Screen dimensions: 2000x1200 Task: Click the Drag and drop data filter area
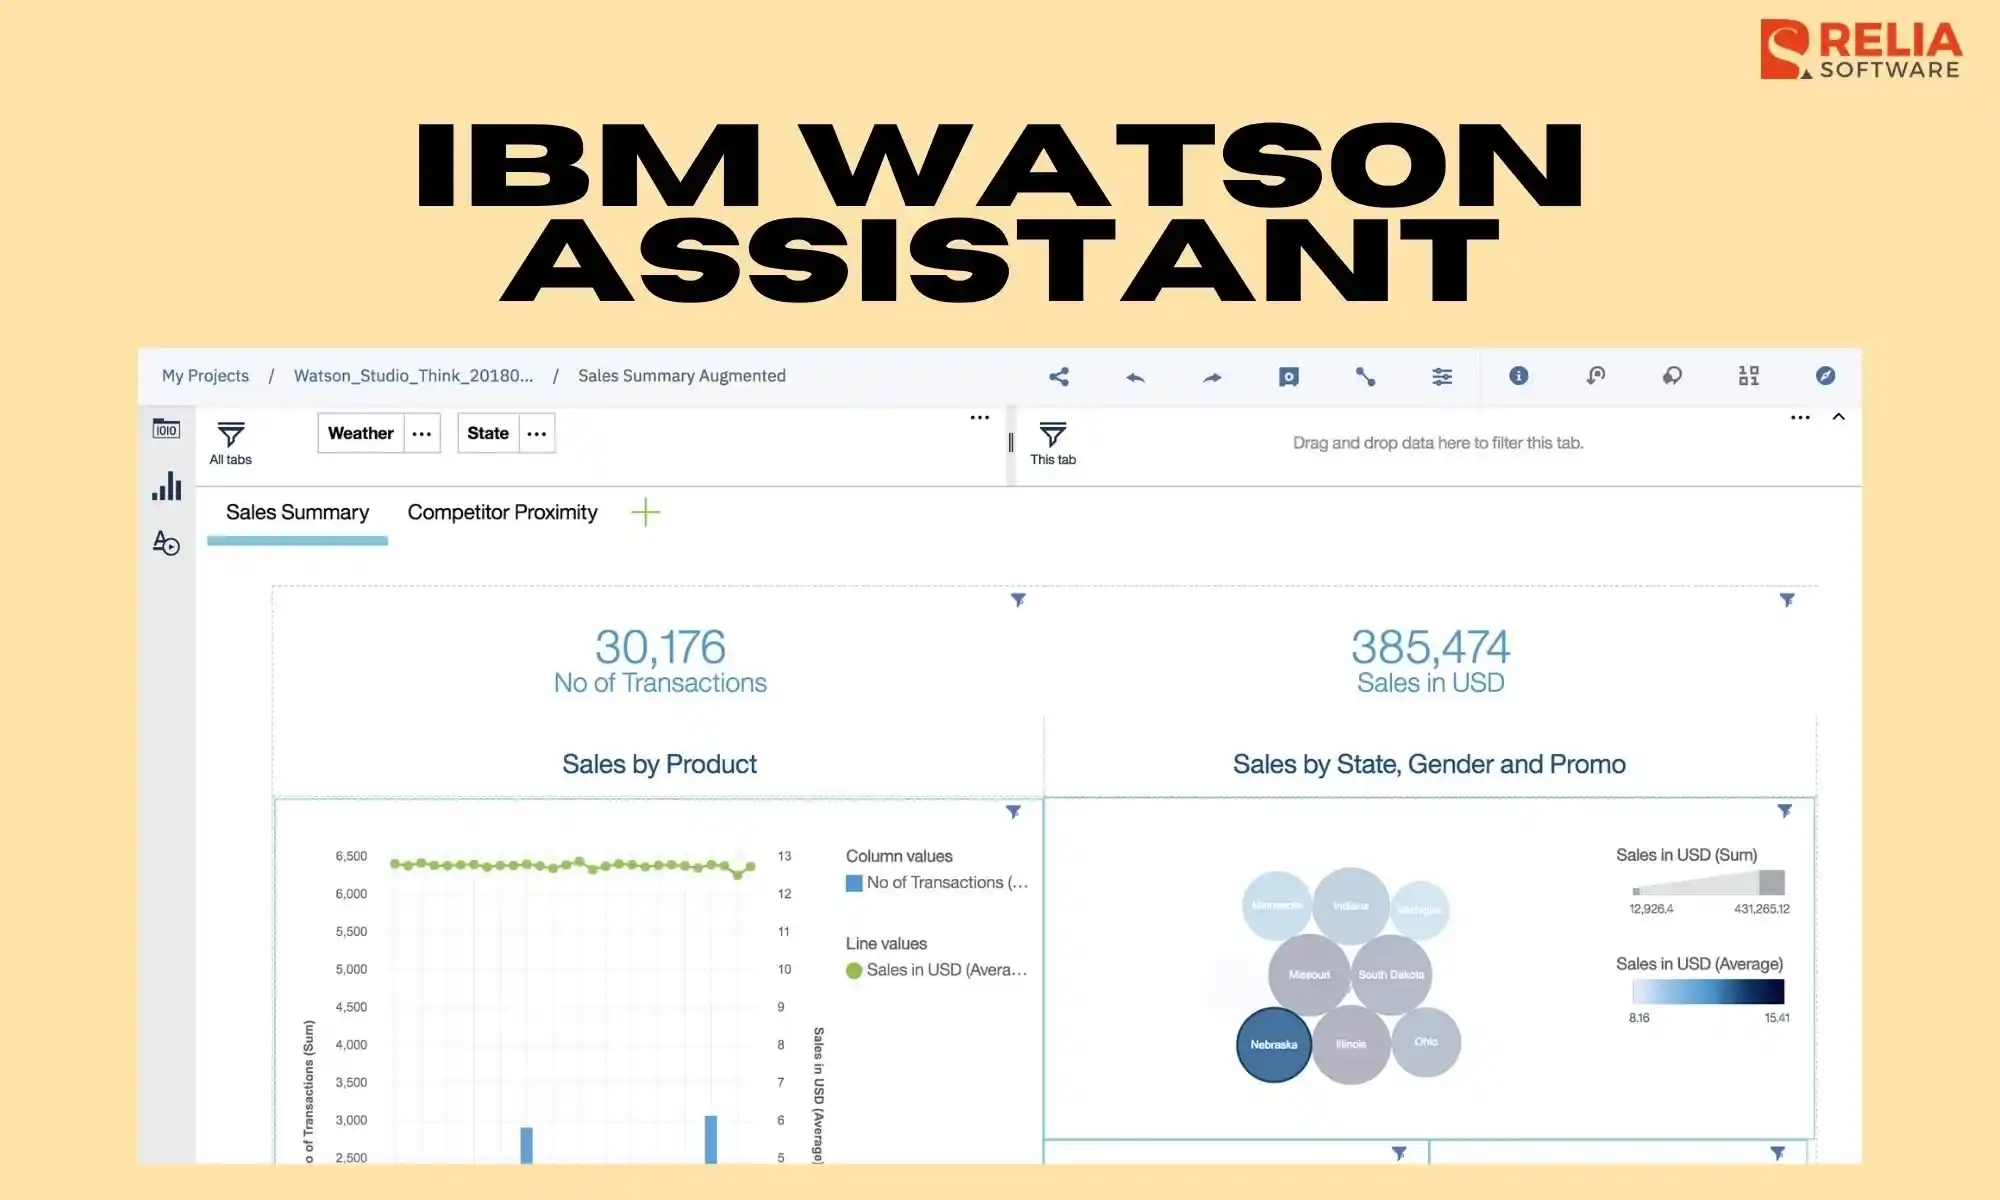pos(1438,443)
